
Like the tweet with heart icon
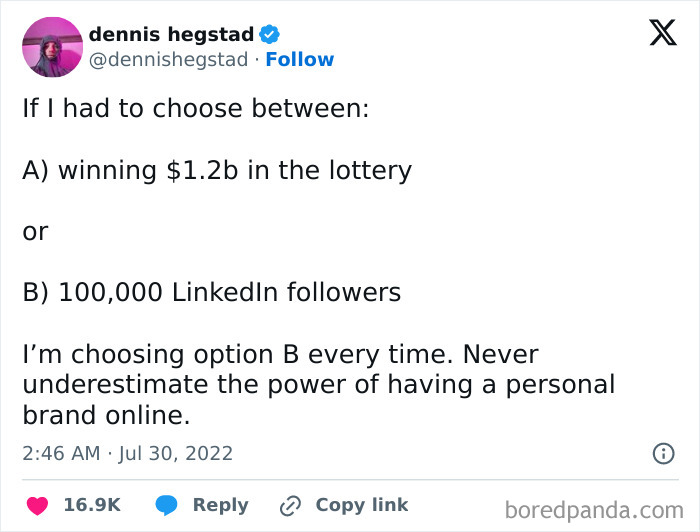click(38, 506)
